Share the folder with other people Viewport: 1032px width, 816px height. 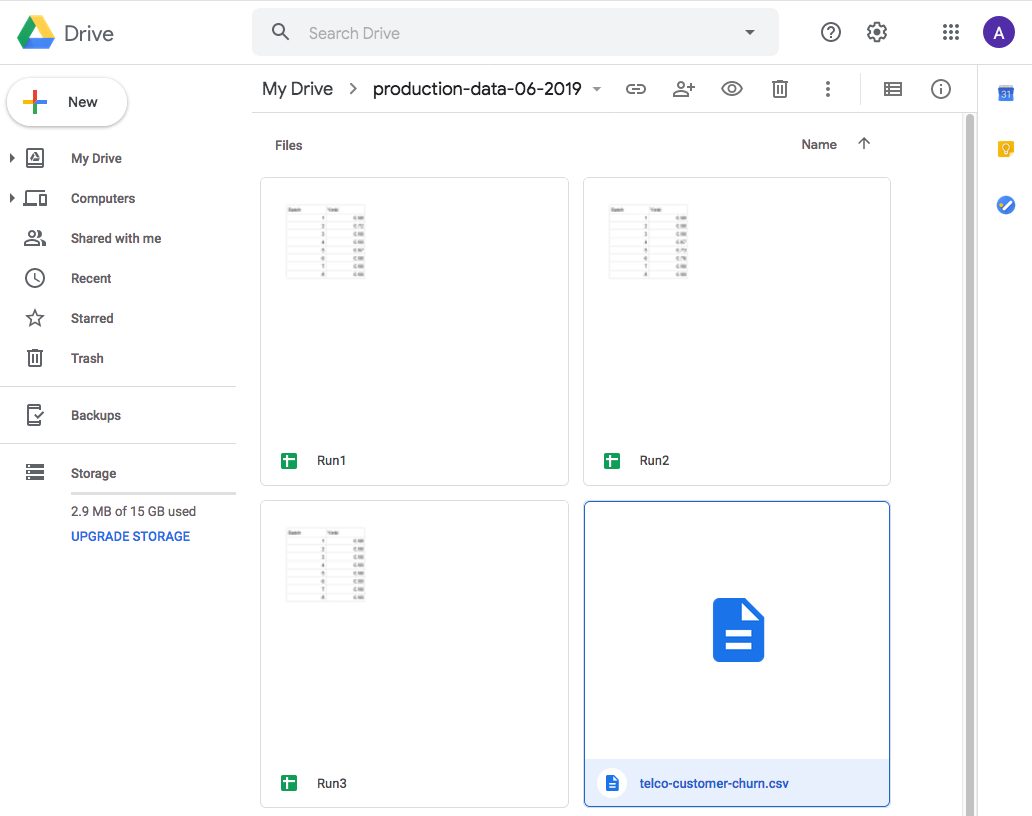684,89
